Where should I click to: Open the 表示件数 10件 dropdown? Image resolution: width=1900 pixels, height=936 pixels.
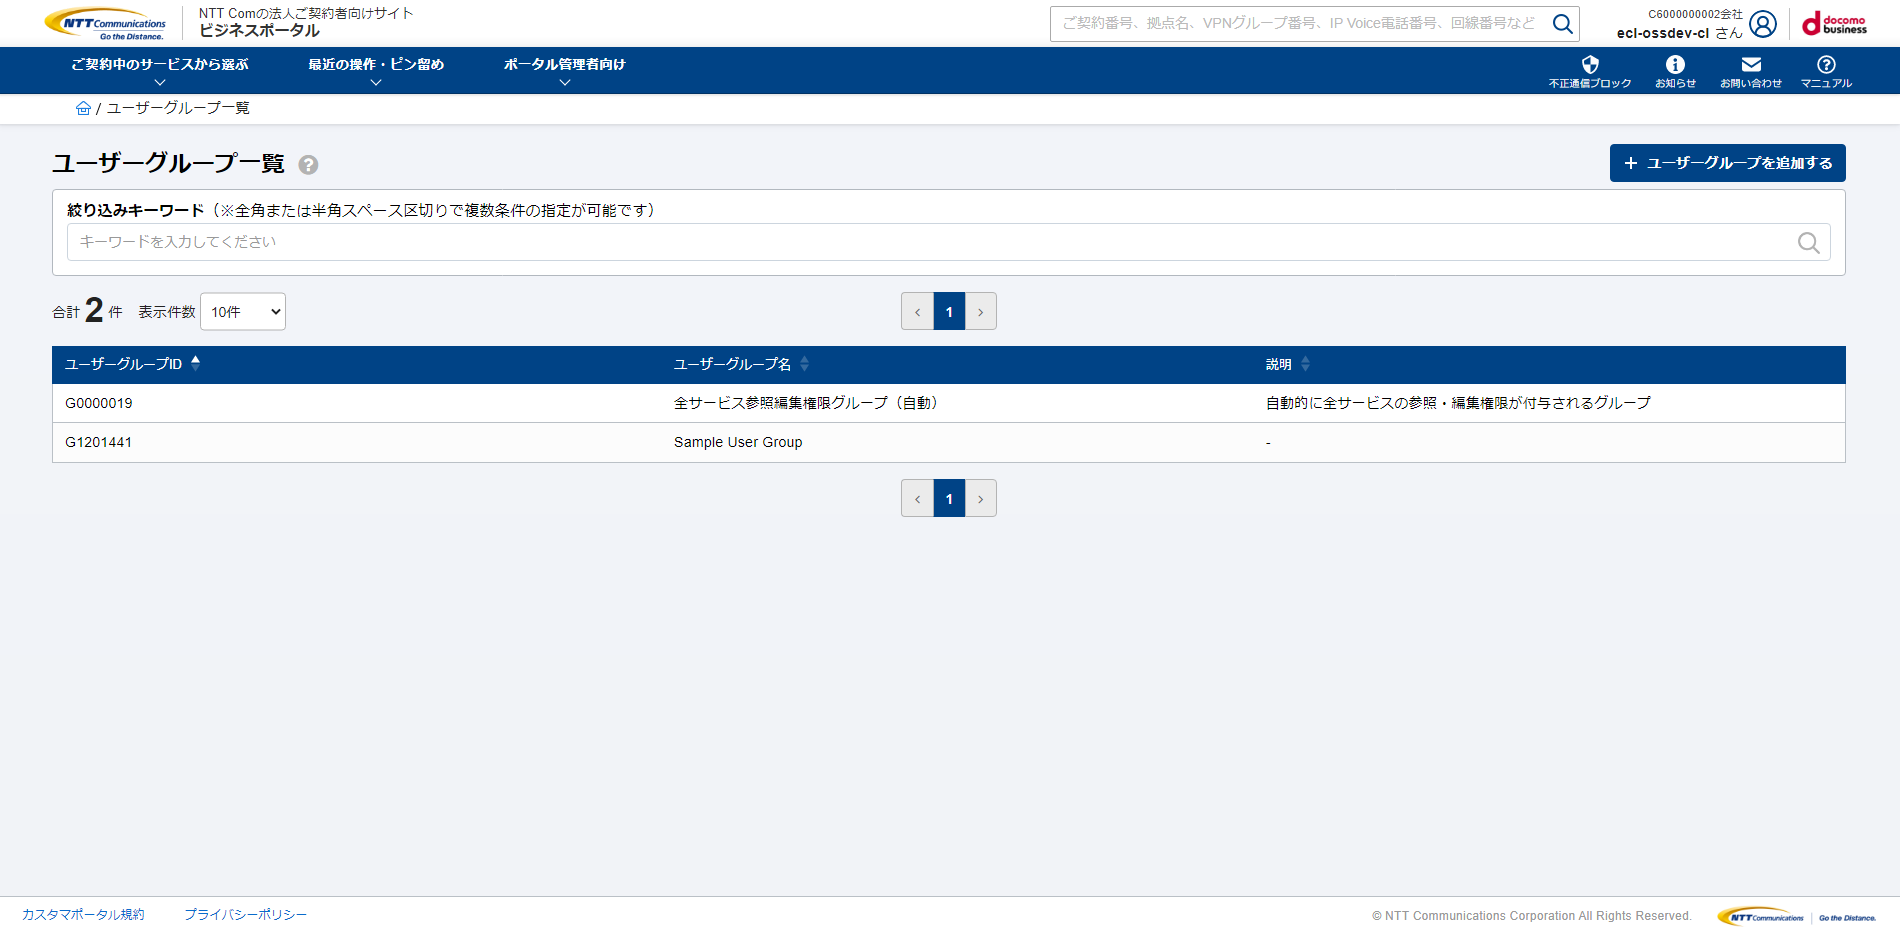click(x=242, y=311)
